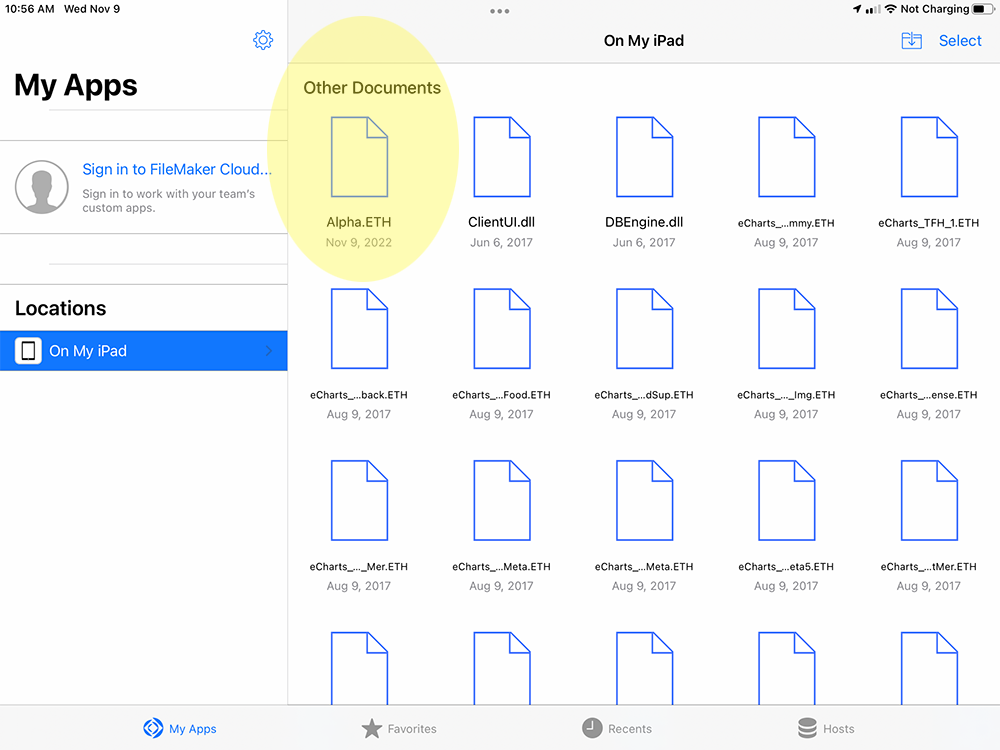Open the eCharts_...ense.ETH file
This screenshot has height=750, width=1000.
[x=929, y=328]
